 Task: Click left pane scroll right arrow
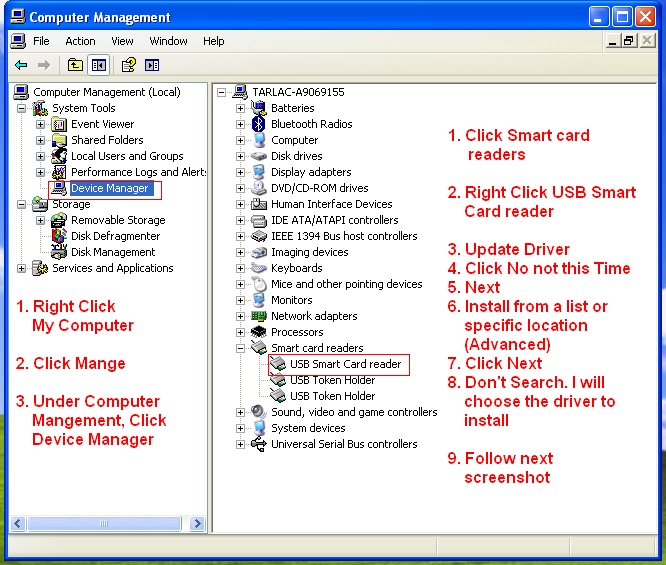pyautogui.click(x=198, y=523)
